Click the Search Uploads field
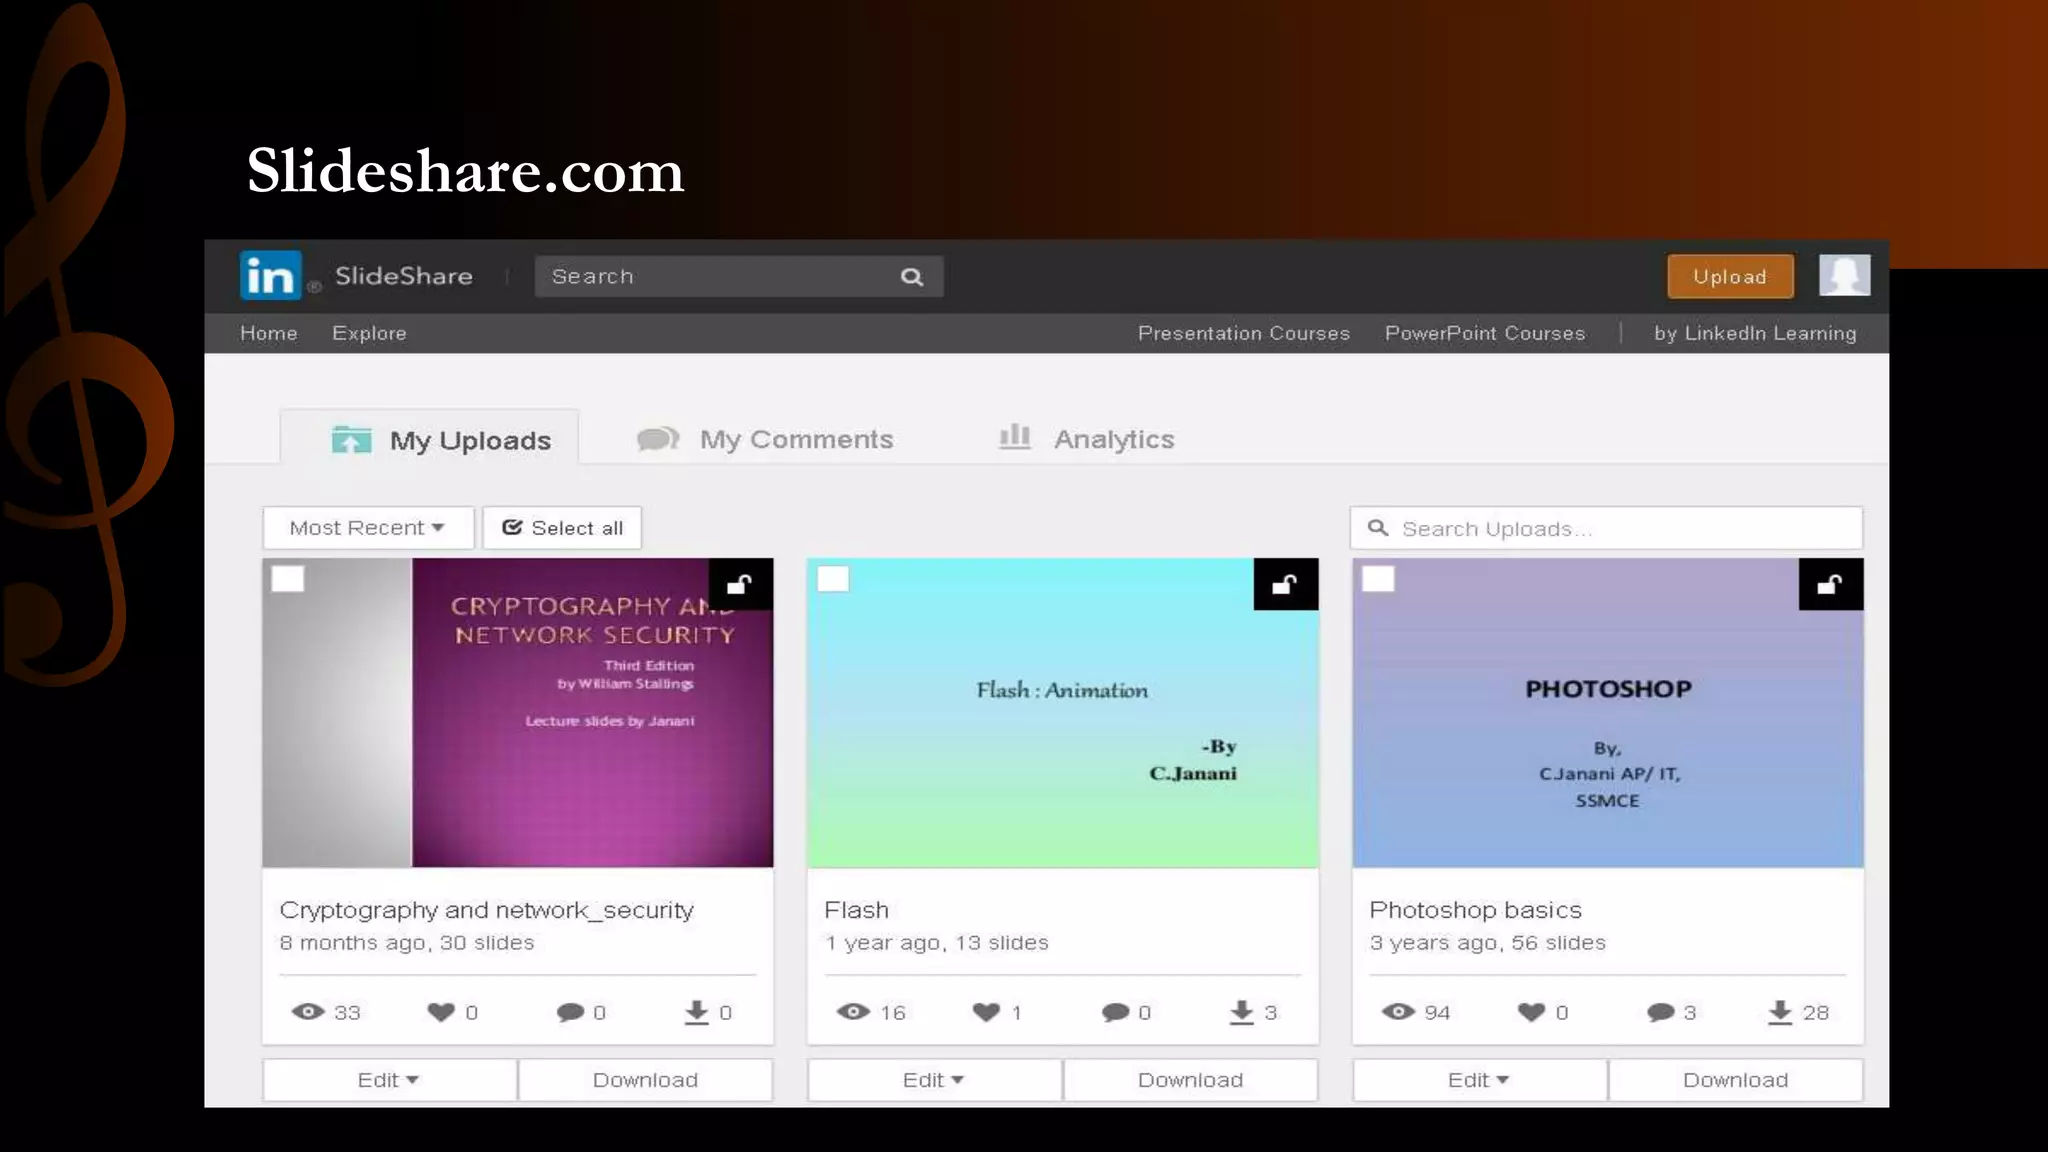Image resolution: width=2048 pixels, height=1152 pixels. (x=1606, y=527)
